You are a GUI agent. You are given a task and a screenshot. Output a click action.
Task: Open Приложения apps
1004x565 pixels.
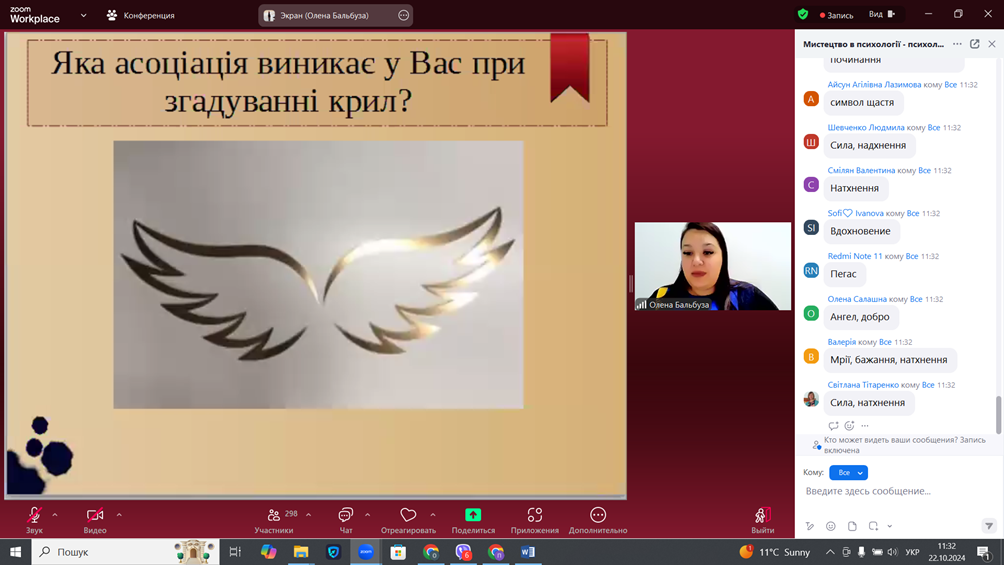point(535,520)
